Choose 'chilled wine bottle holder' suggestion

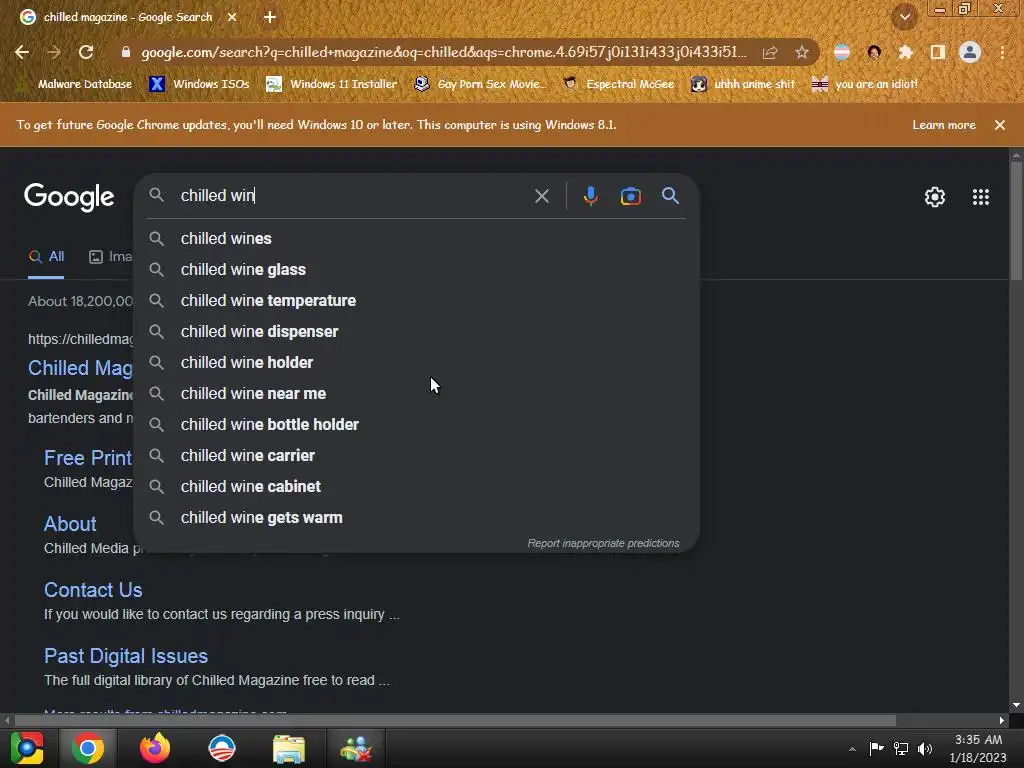pos(416,424)
